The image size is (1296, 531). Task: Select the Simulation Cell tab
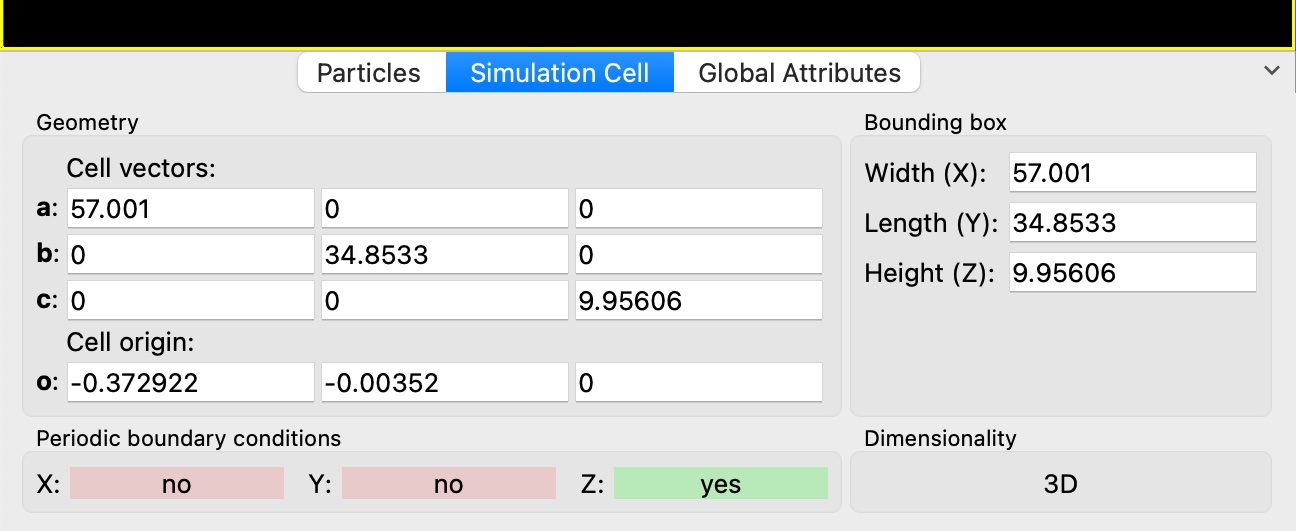559,73
